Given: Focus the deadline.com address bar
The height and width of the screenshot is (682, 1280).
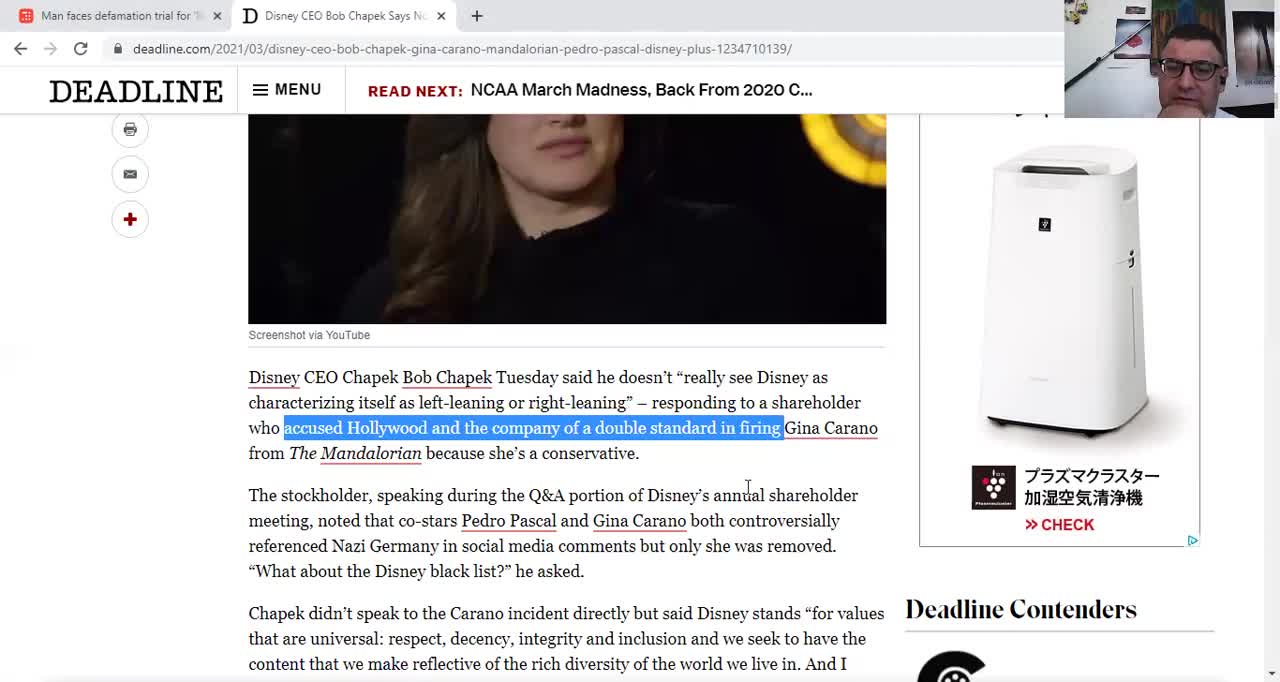Looking at the screenshot, I should 462,49.
